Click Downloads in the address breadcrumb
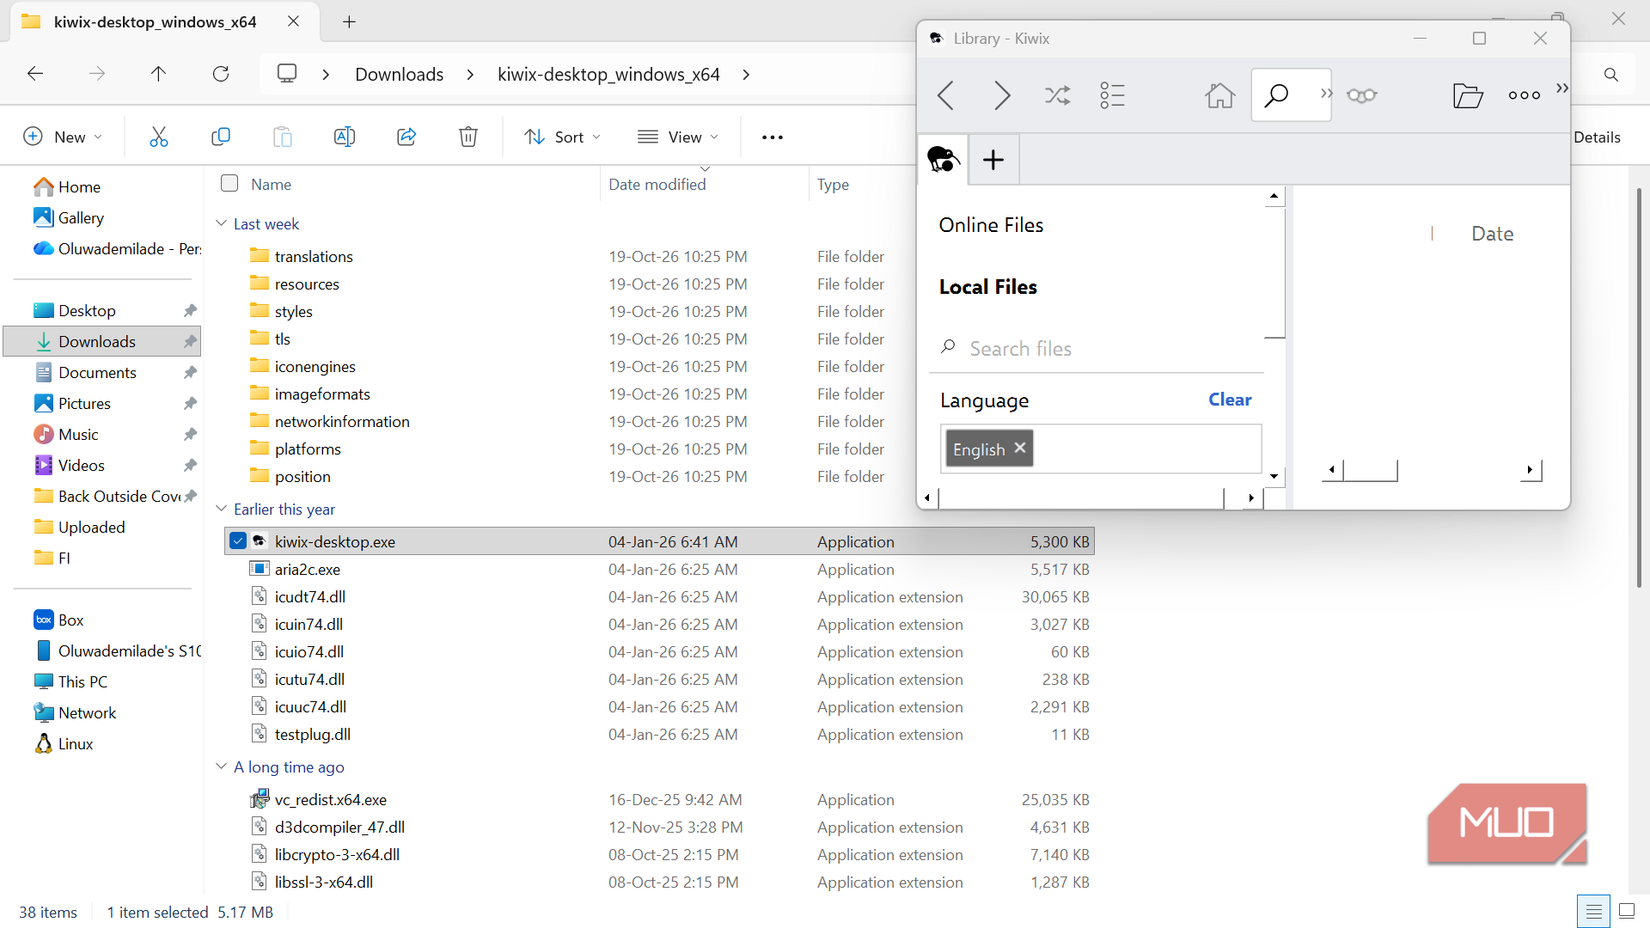1650x928 pixels. point(399,74)
